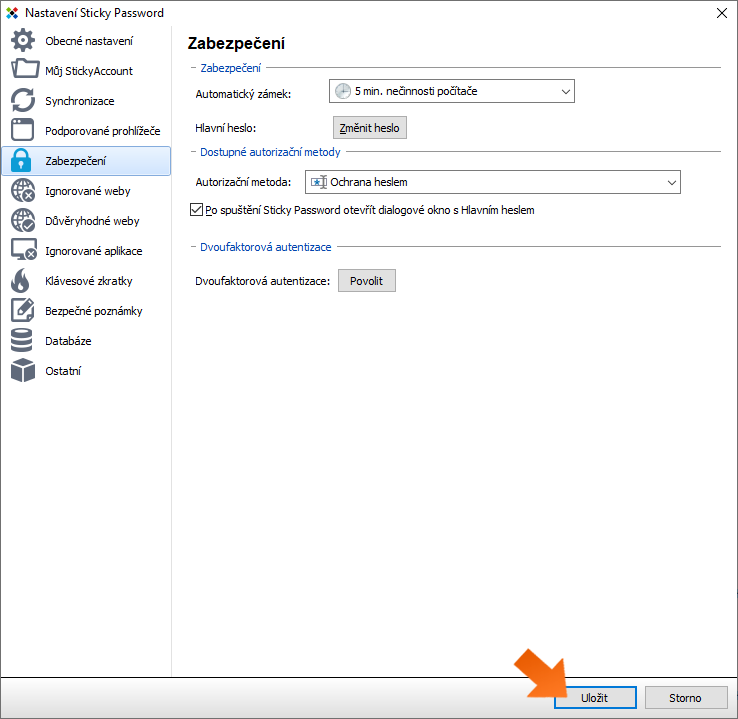Viewport: 738px width, 719px height.
Task: Click the Hlavní heslo: label
Action: click(x=225, y=128)
